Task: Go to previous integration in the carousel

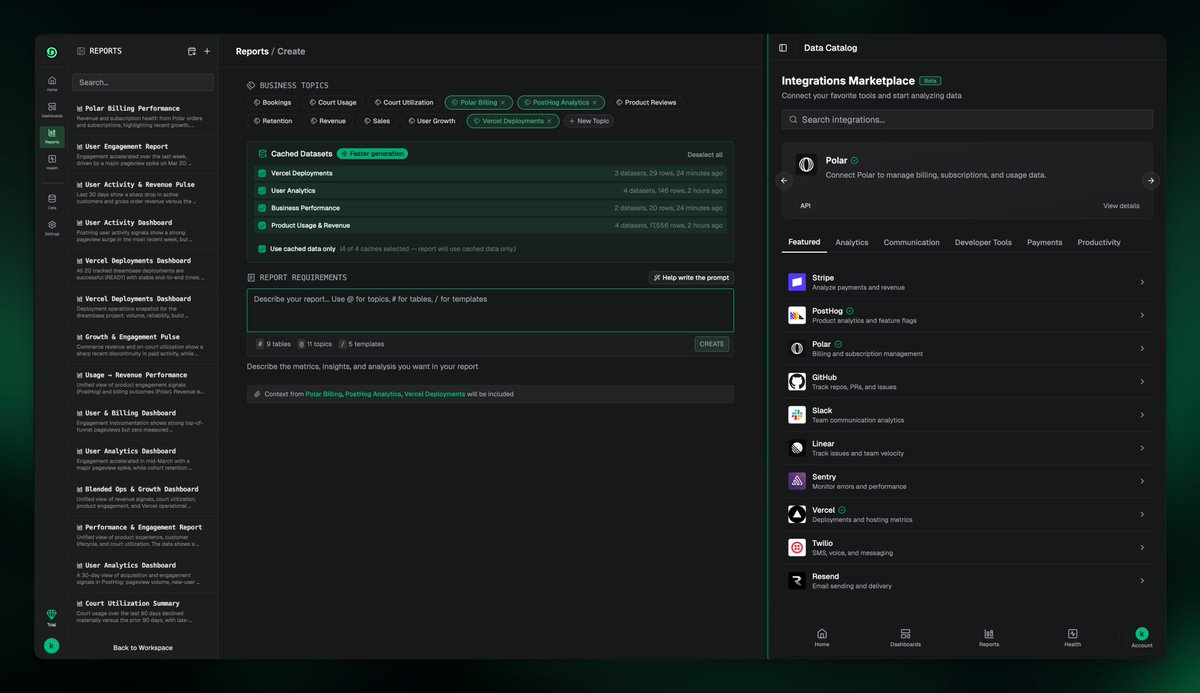Action: (784, 181)
